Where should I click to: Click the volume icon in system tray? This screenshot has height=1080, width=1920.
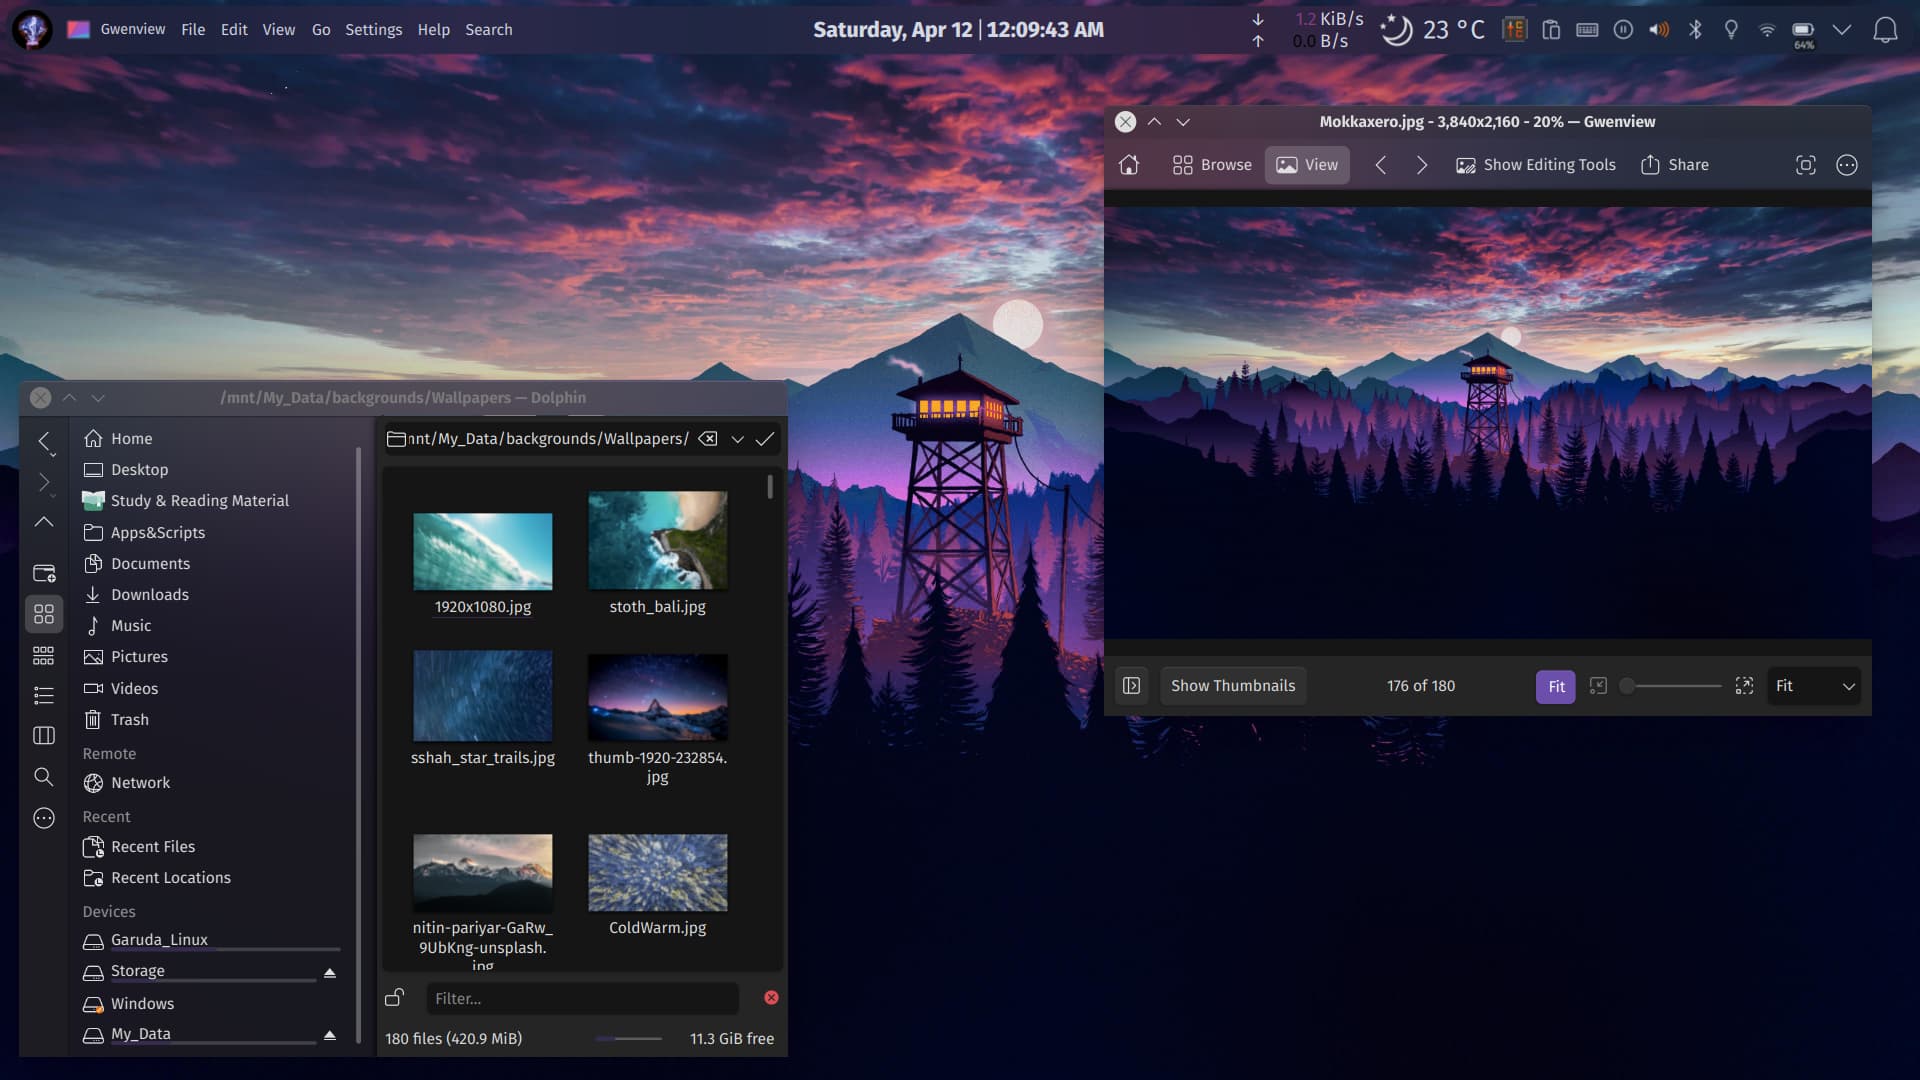point(1659,30)
